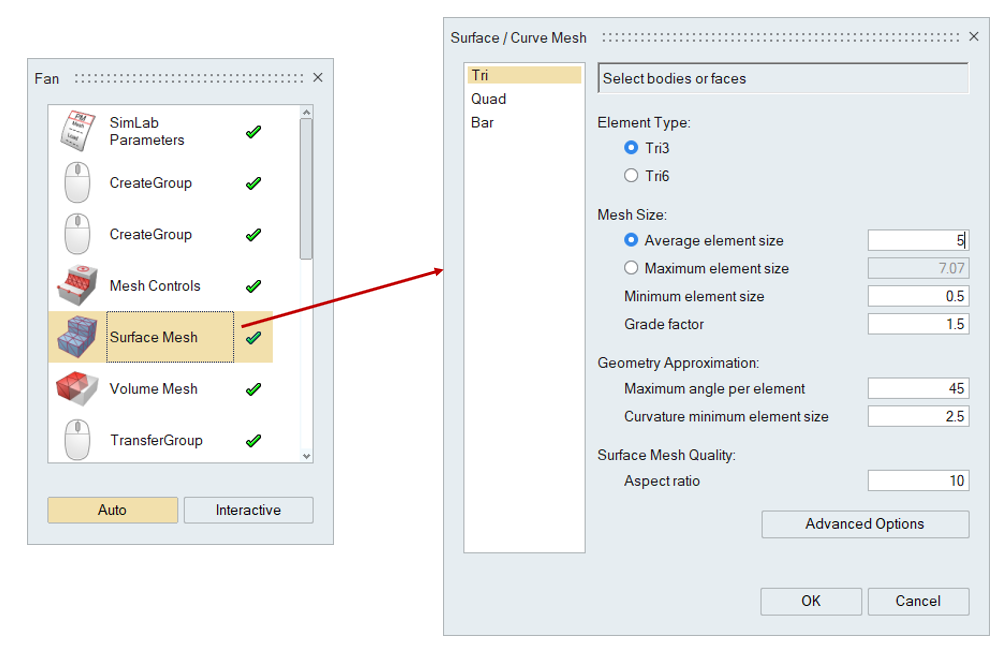
Task: Click the second CreateGroup mouse icon
Action: tap(77, 234)
